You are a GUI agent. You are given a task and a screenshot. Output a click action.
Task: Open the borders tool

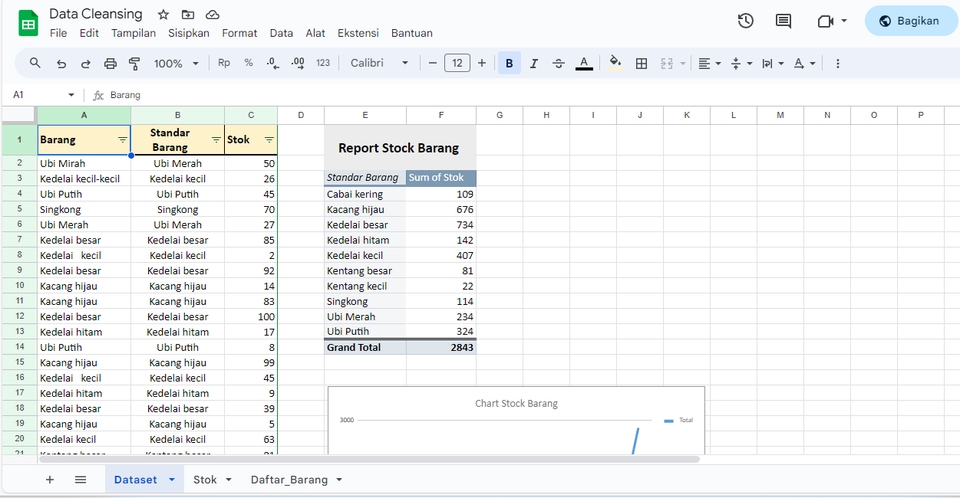click(641, 63)
